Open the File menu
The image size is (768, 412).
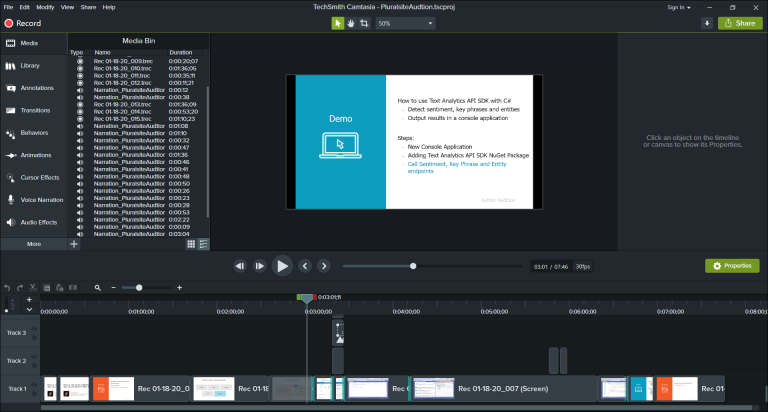pyautogui.click(x=8, y=7)
